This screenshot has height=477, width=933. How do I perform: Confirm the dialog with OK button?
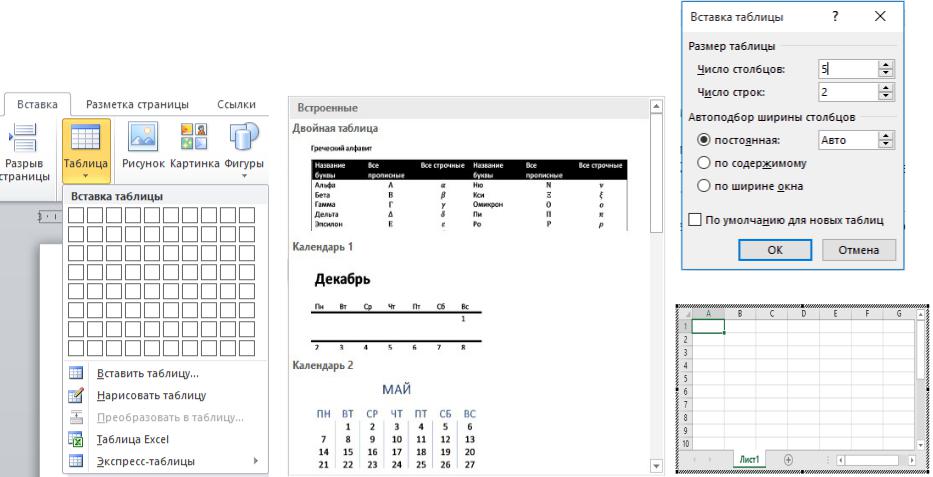[x=775, y=250]
